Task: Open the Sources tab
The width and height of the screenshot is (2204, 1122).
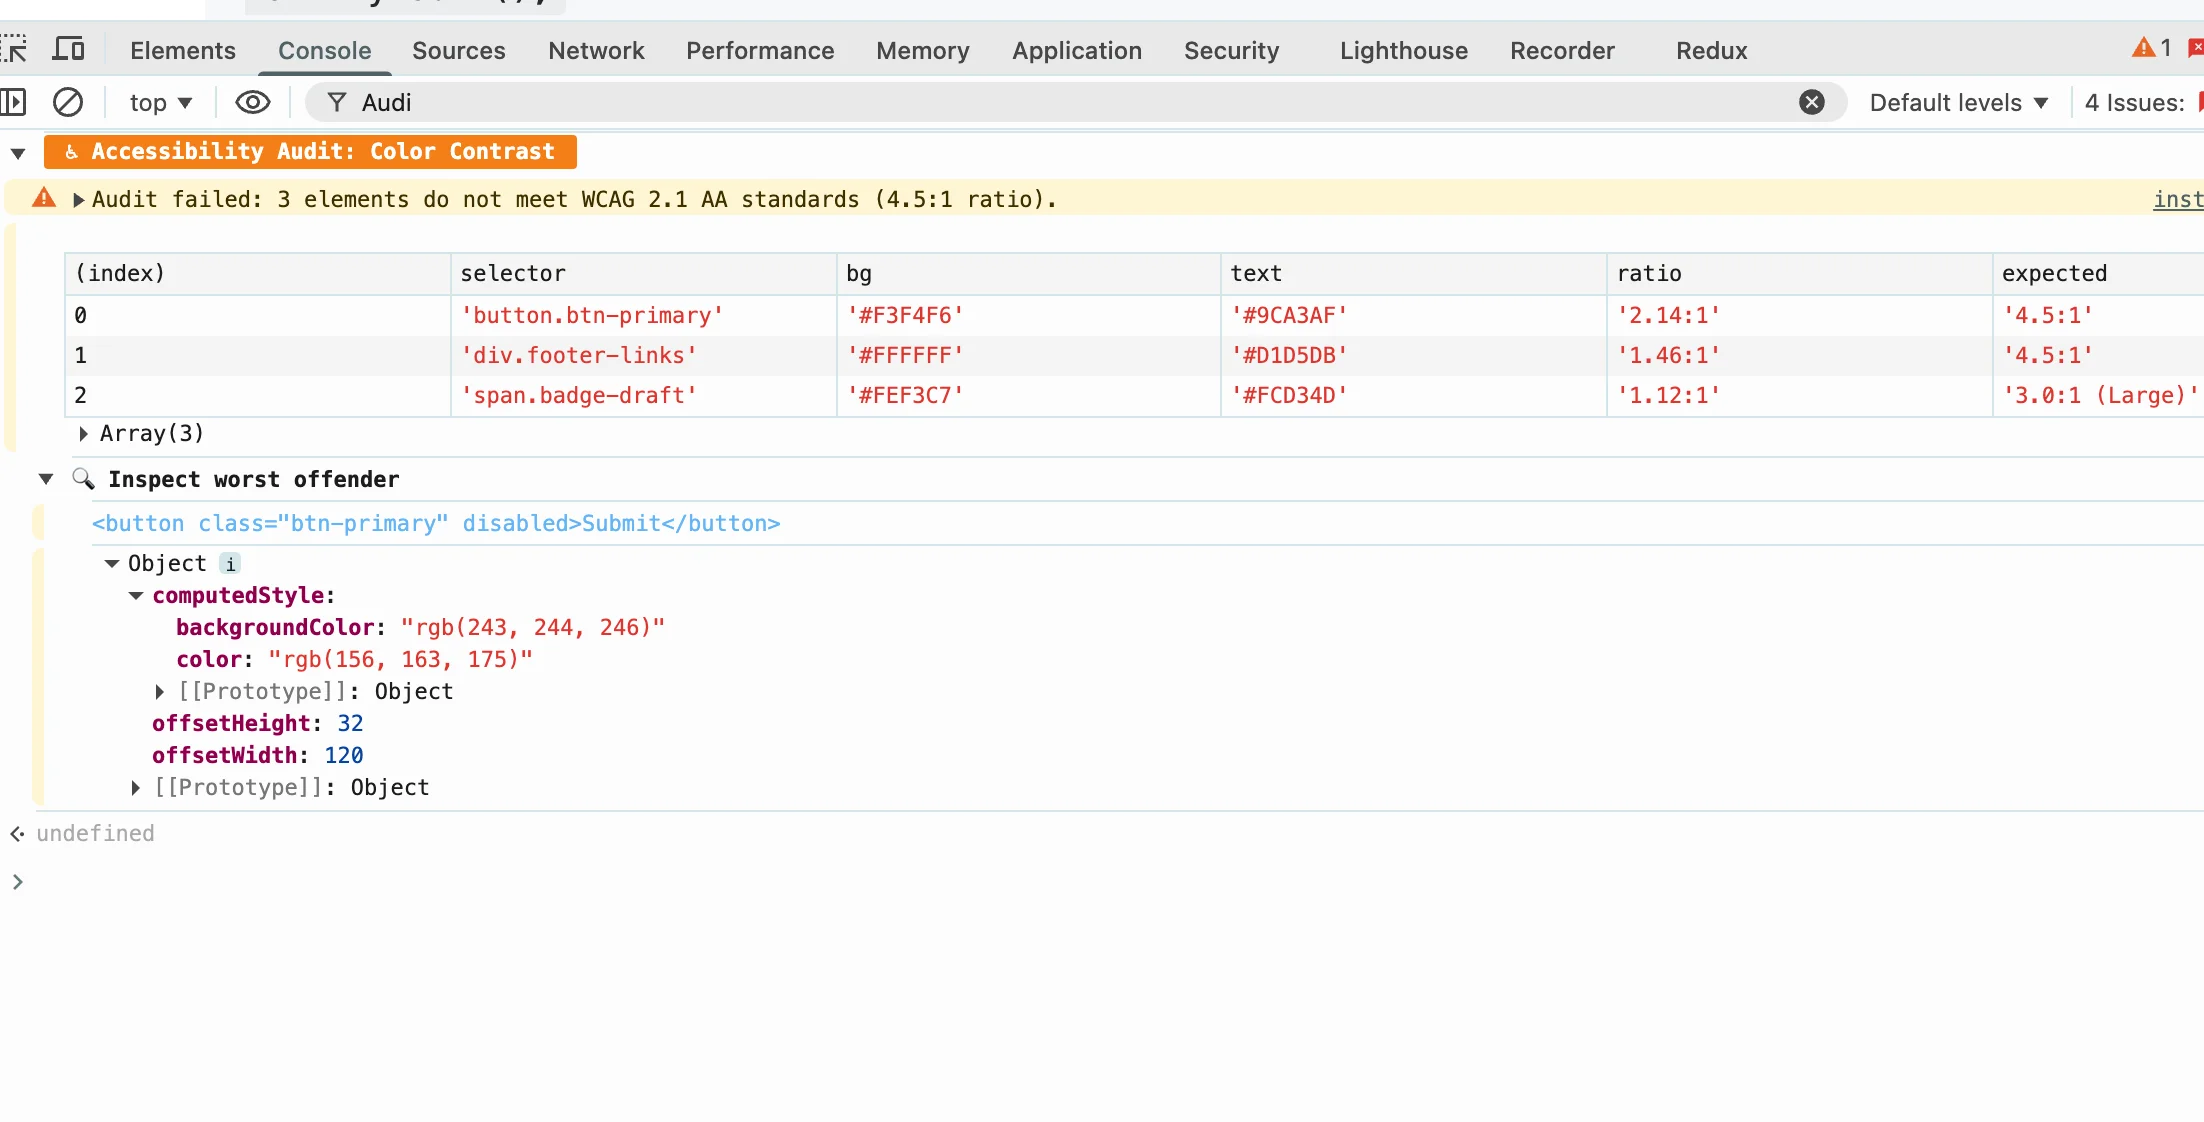Action: (x=459, y=50)
